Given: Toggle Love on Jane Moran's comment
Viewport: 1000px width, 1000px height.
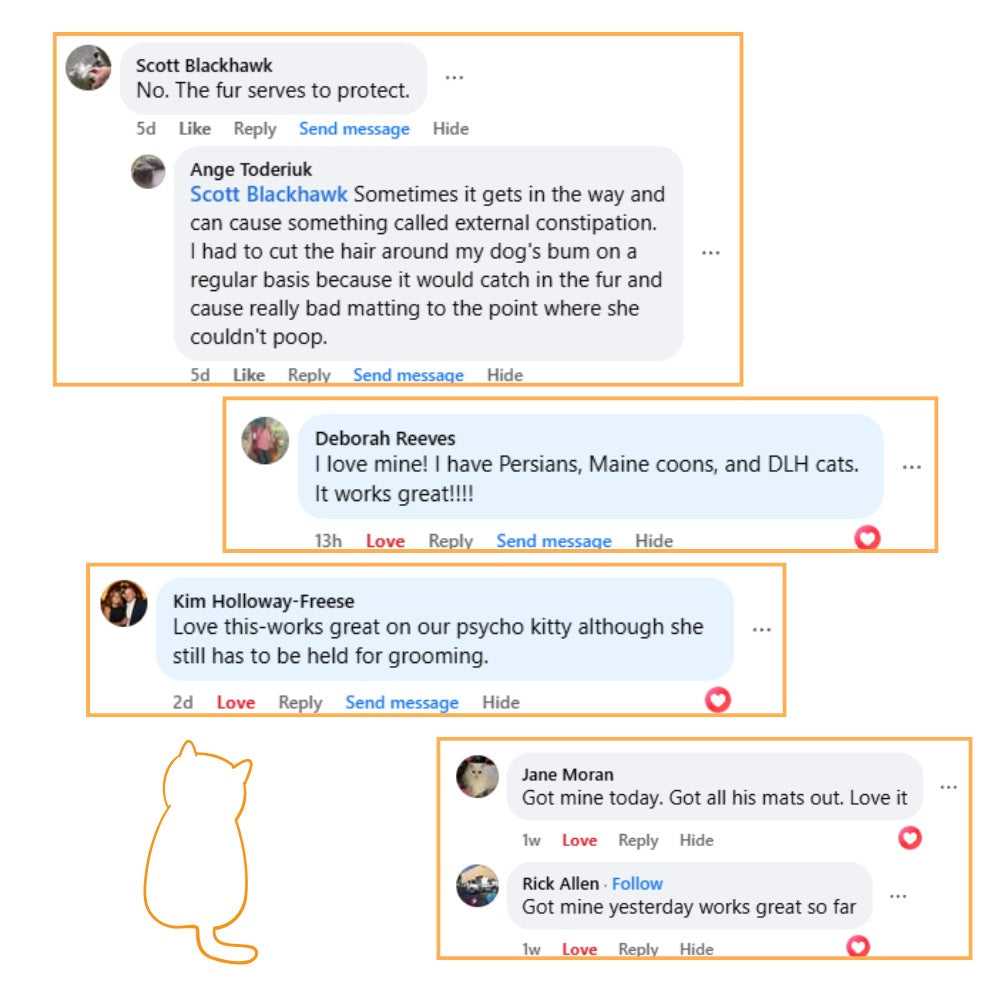Looking at the screenshot, I should 579,841.
